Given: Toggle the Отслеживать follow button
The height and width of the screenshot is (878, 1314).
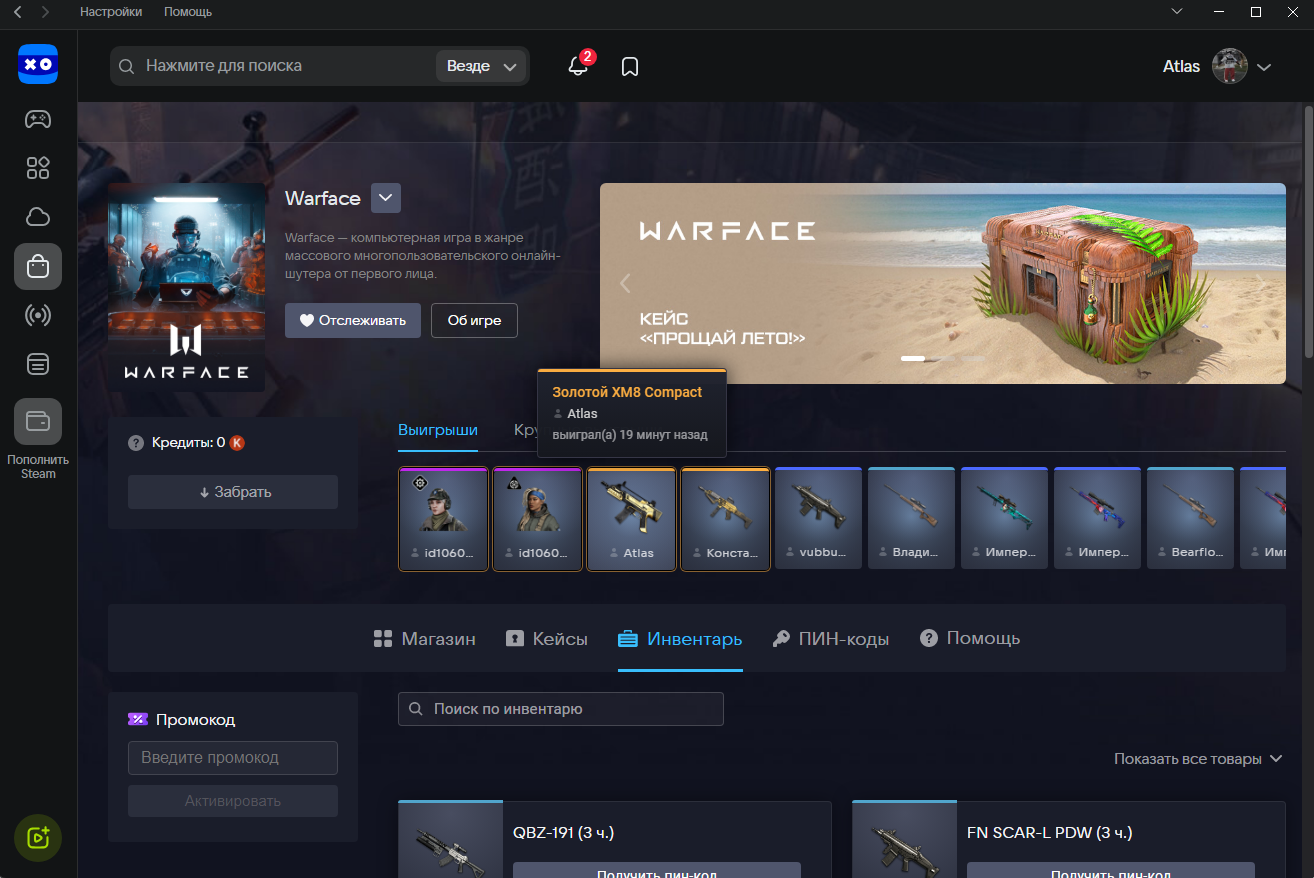Looking at the screenshot, I should [x=352, y=321].
